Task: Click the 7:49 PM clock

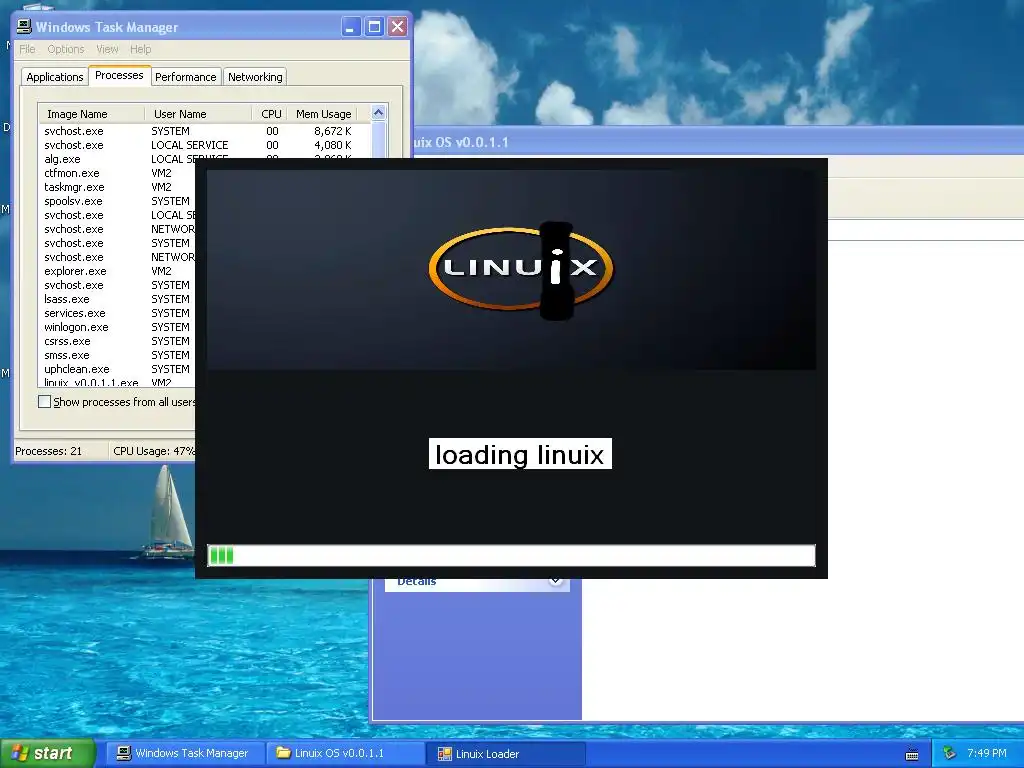Action: point(987,753)
